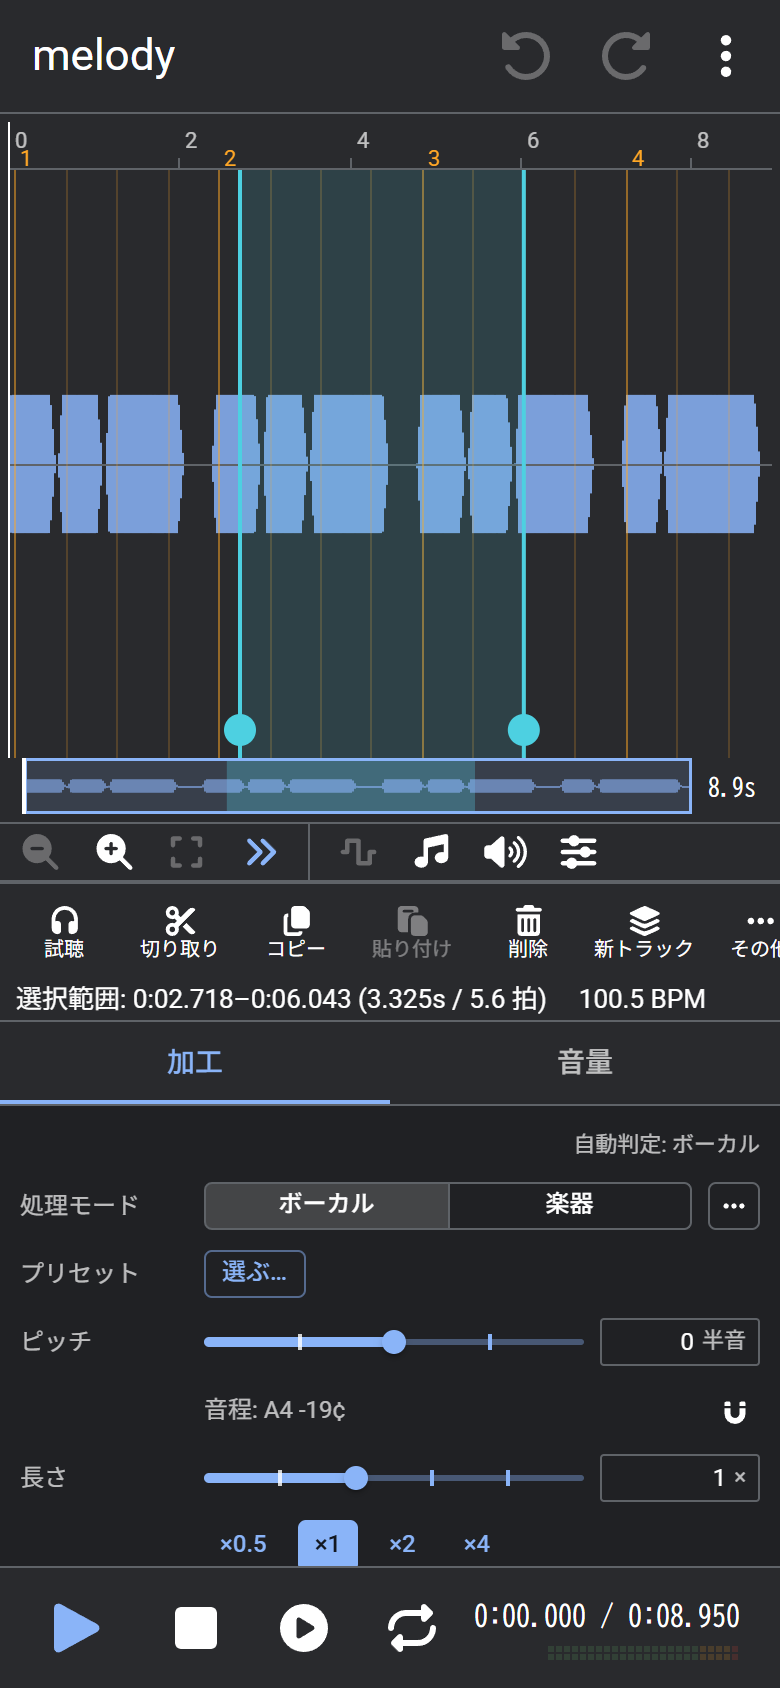Image resolution: width=780 pixels, height=1688 pixels.
Task: Open the speaker volume tool
Action: pyautogui.click(x=505, y=852)
